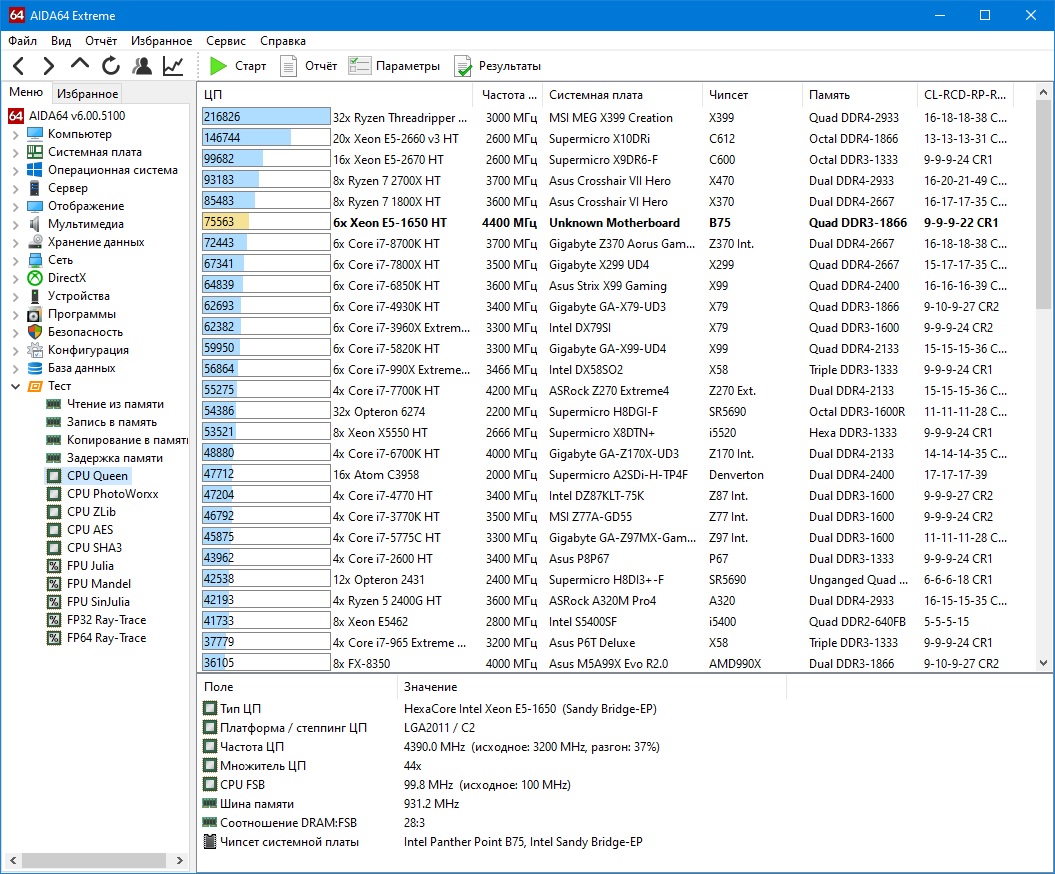
Task: Go forward using the right arrow toolbar icon
Action: click(x=48, y=66)
